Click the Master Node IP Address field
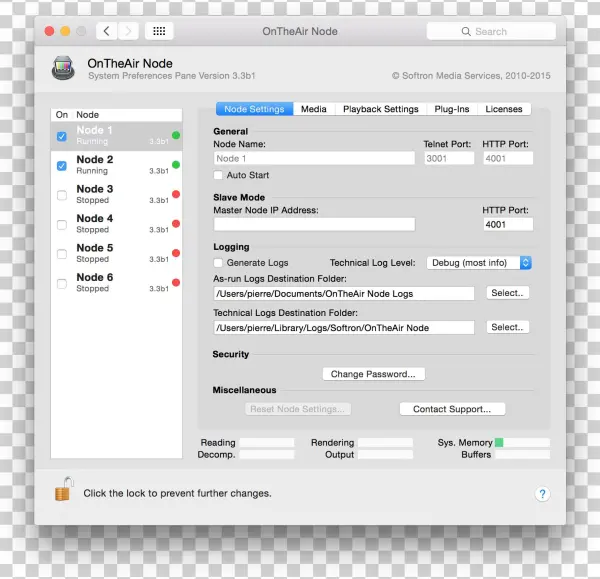Image resolution: width=600 pixels, height=579 pixels. coord(314,224)
